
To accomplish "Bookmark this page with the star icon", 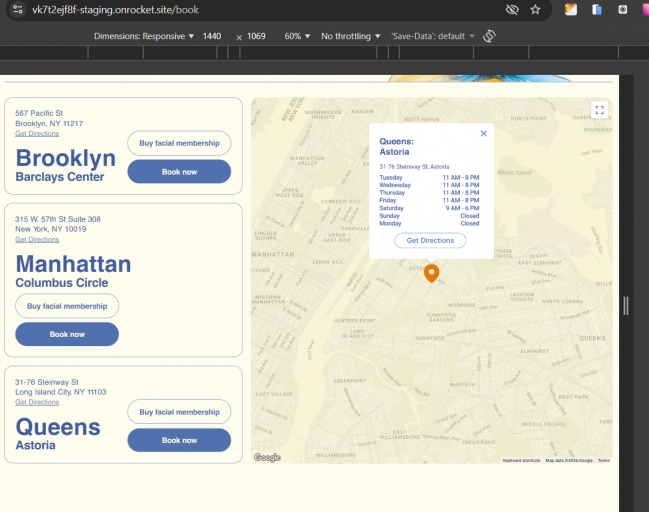I will coord(535,10).
